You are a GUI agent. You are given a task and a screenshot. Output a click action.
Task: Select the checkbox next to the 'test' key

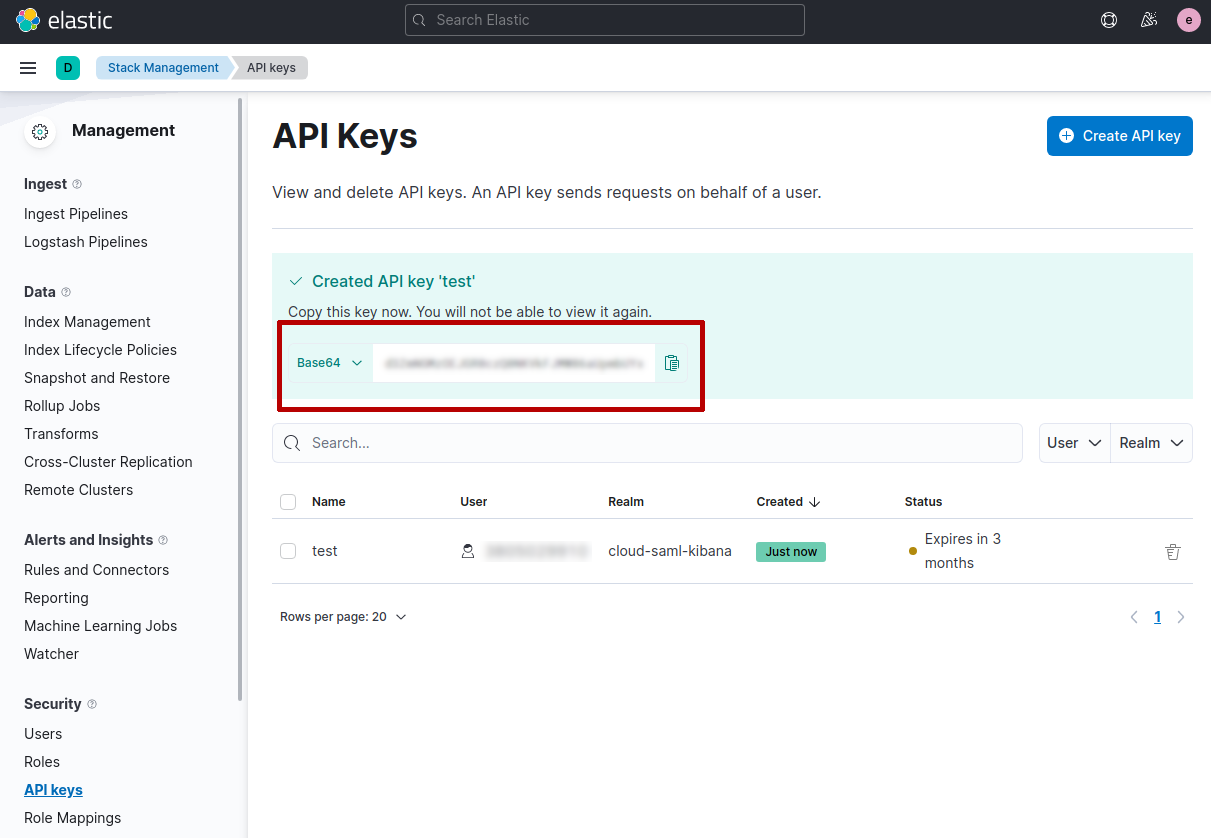point(288,551)
